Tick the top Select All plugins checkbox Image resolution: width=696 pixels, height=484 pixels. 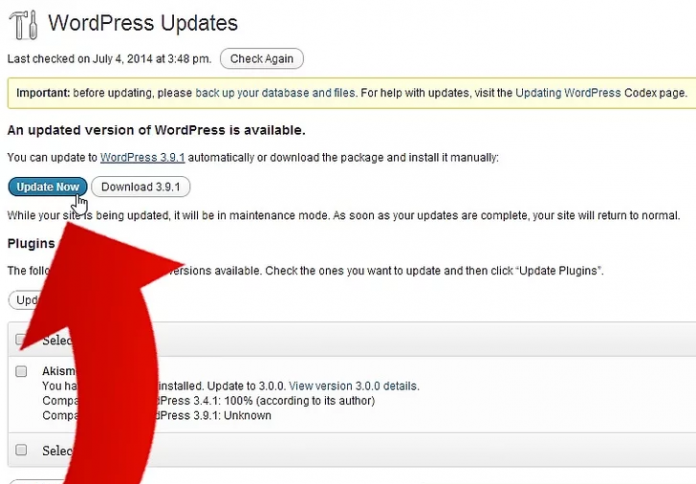click(x=21, y=340)
